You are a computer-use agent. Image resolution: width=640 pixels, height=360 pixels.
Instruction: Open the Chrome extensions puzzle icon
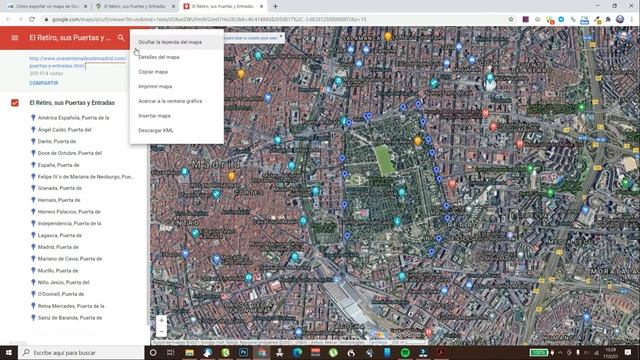[608, 19]
